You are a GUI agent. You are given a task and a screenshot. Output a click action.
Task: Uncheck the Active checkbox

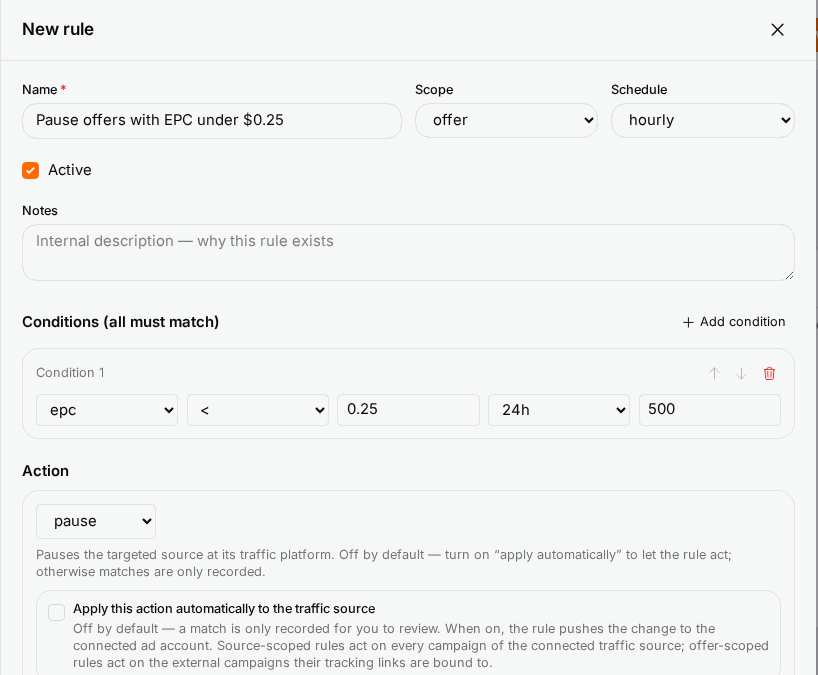(x=30, y=170)
